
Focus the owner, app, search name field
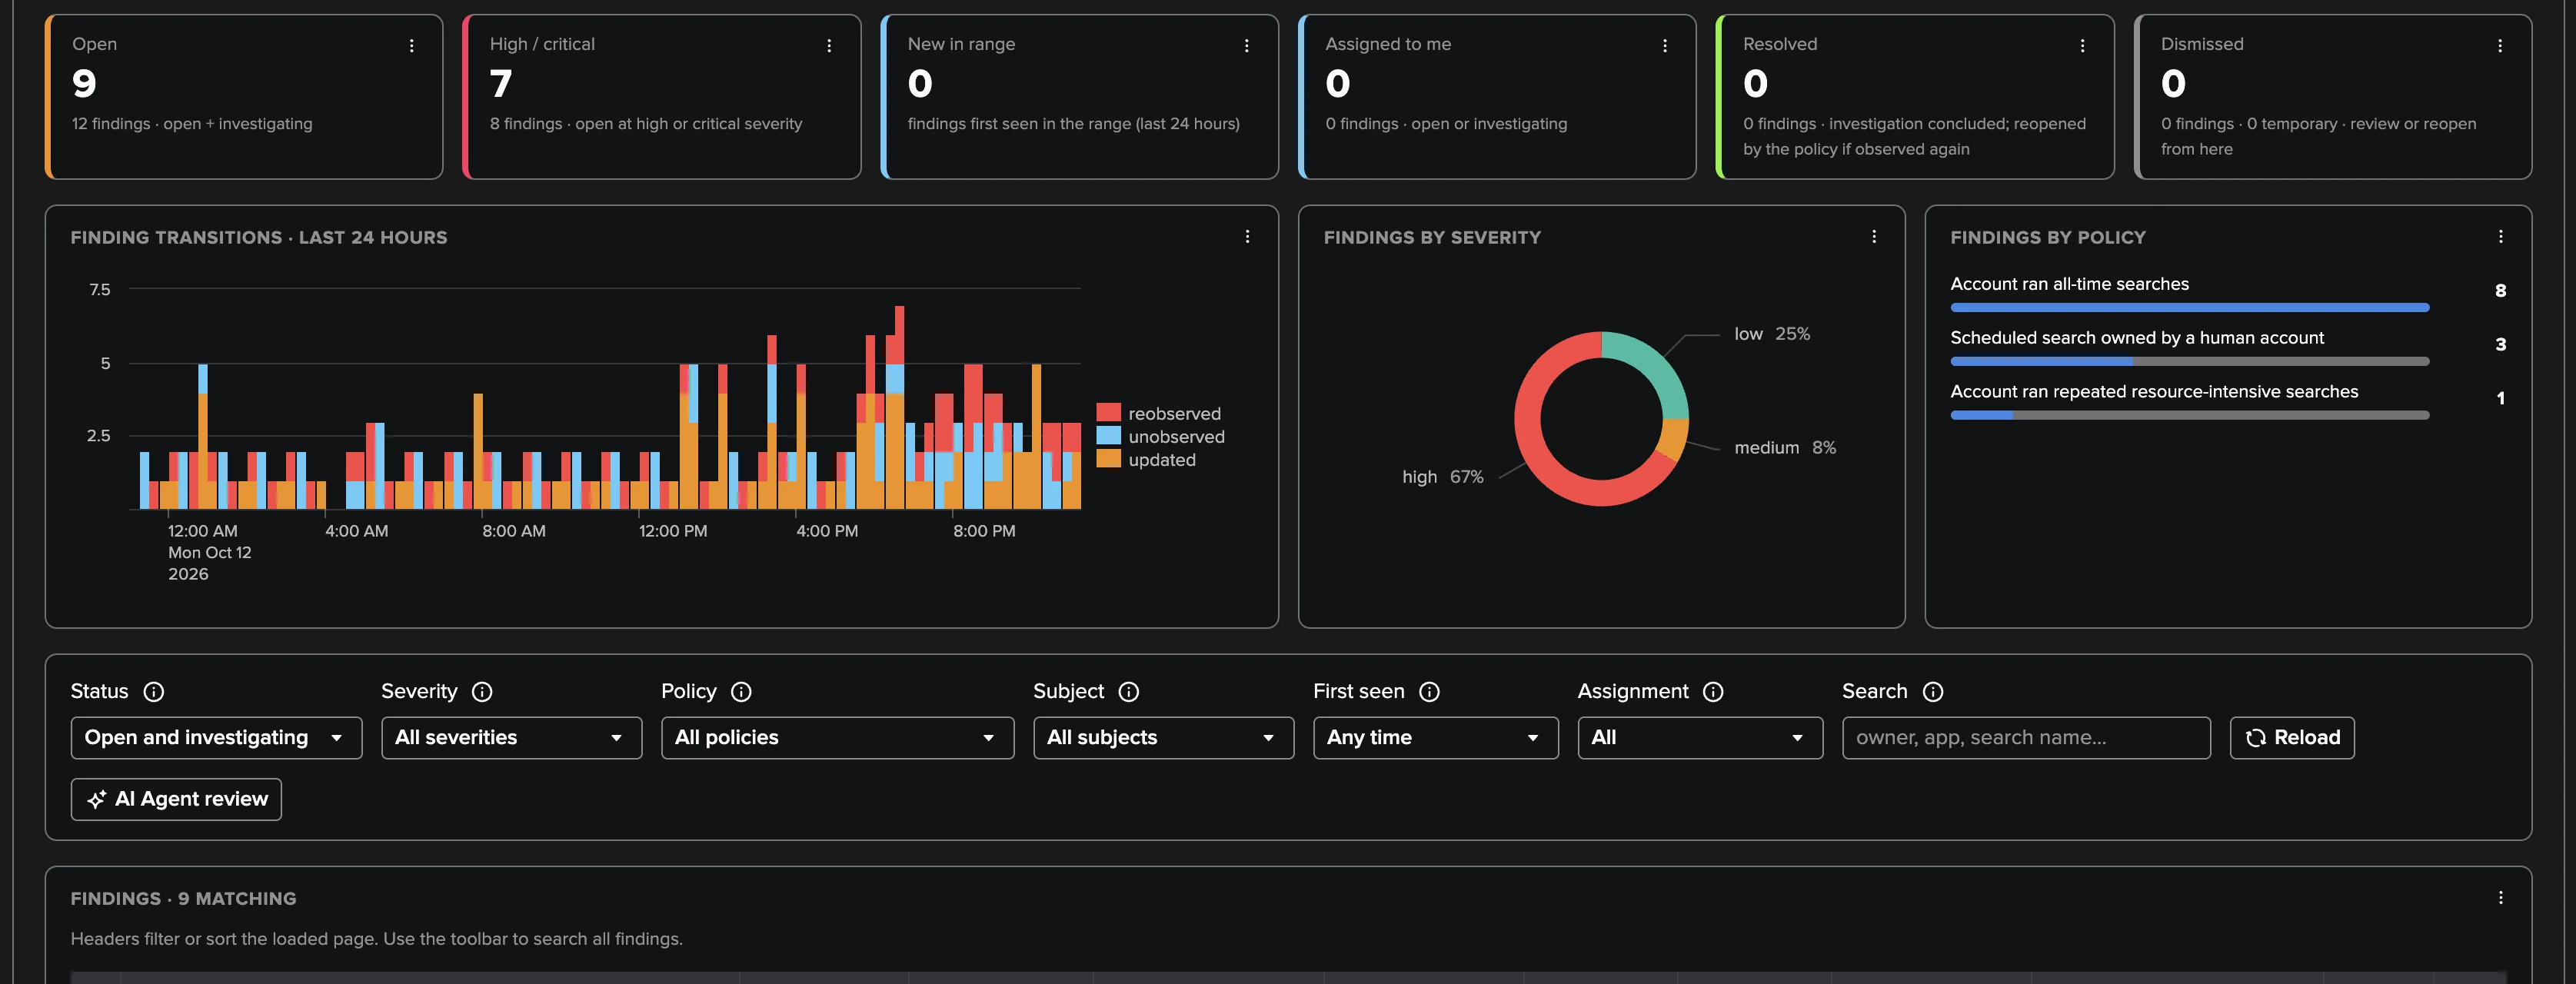coord(2026,738)
